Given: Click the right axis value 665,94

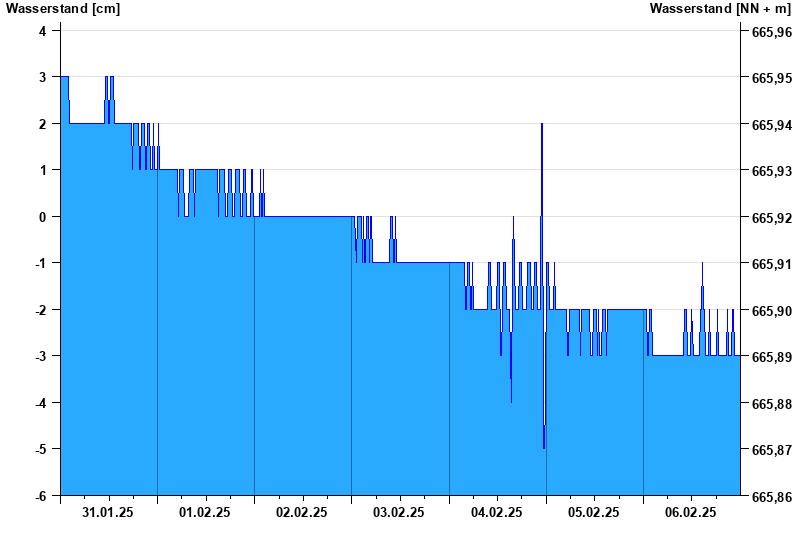Looking at the screenshot, I should click(771, 125).
